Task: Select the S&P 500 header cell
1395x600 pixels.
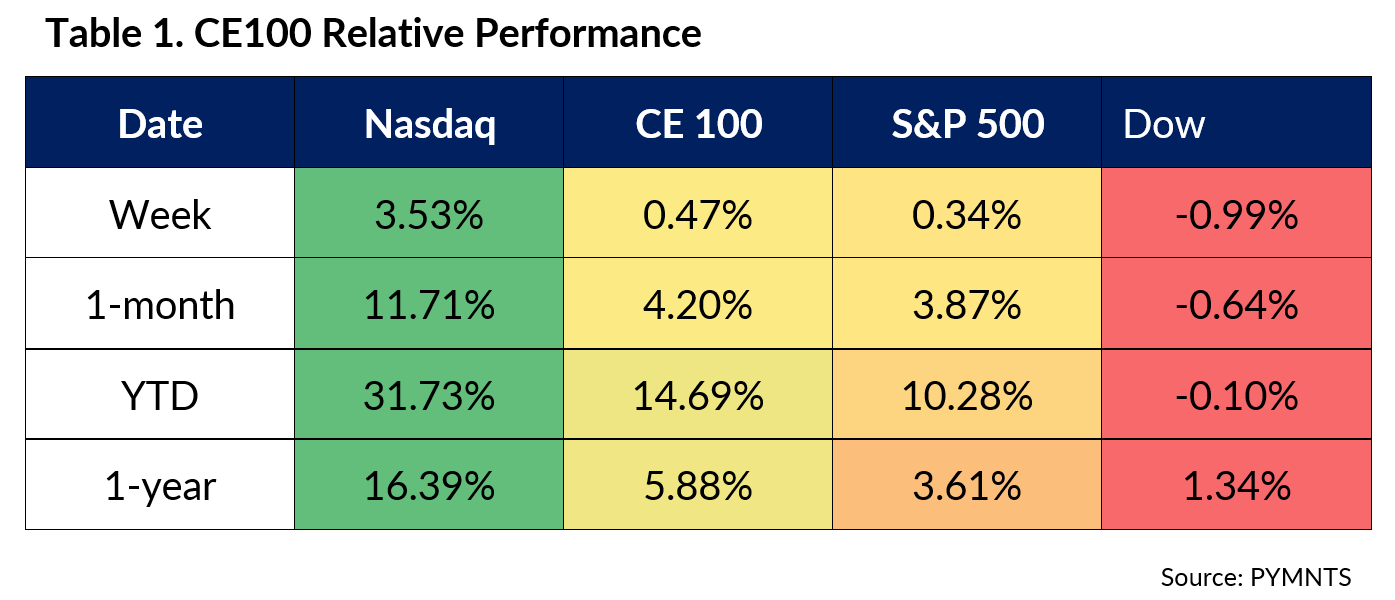Action: pos(967,124)
